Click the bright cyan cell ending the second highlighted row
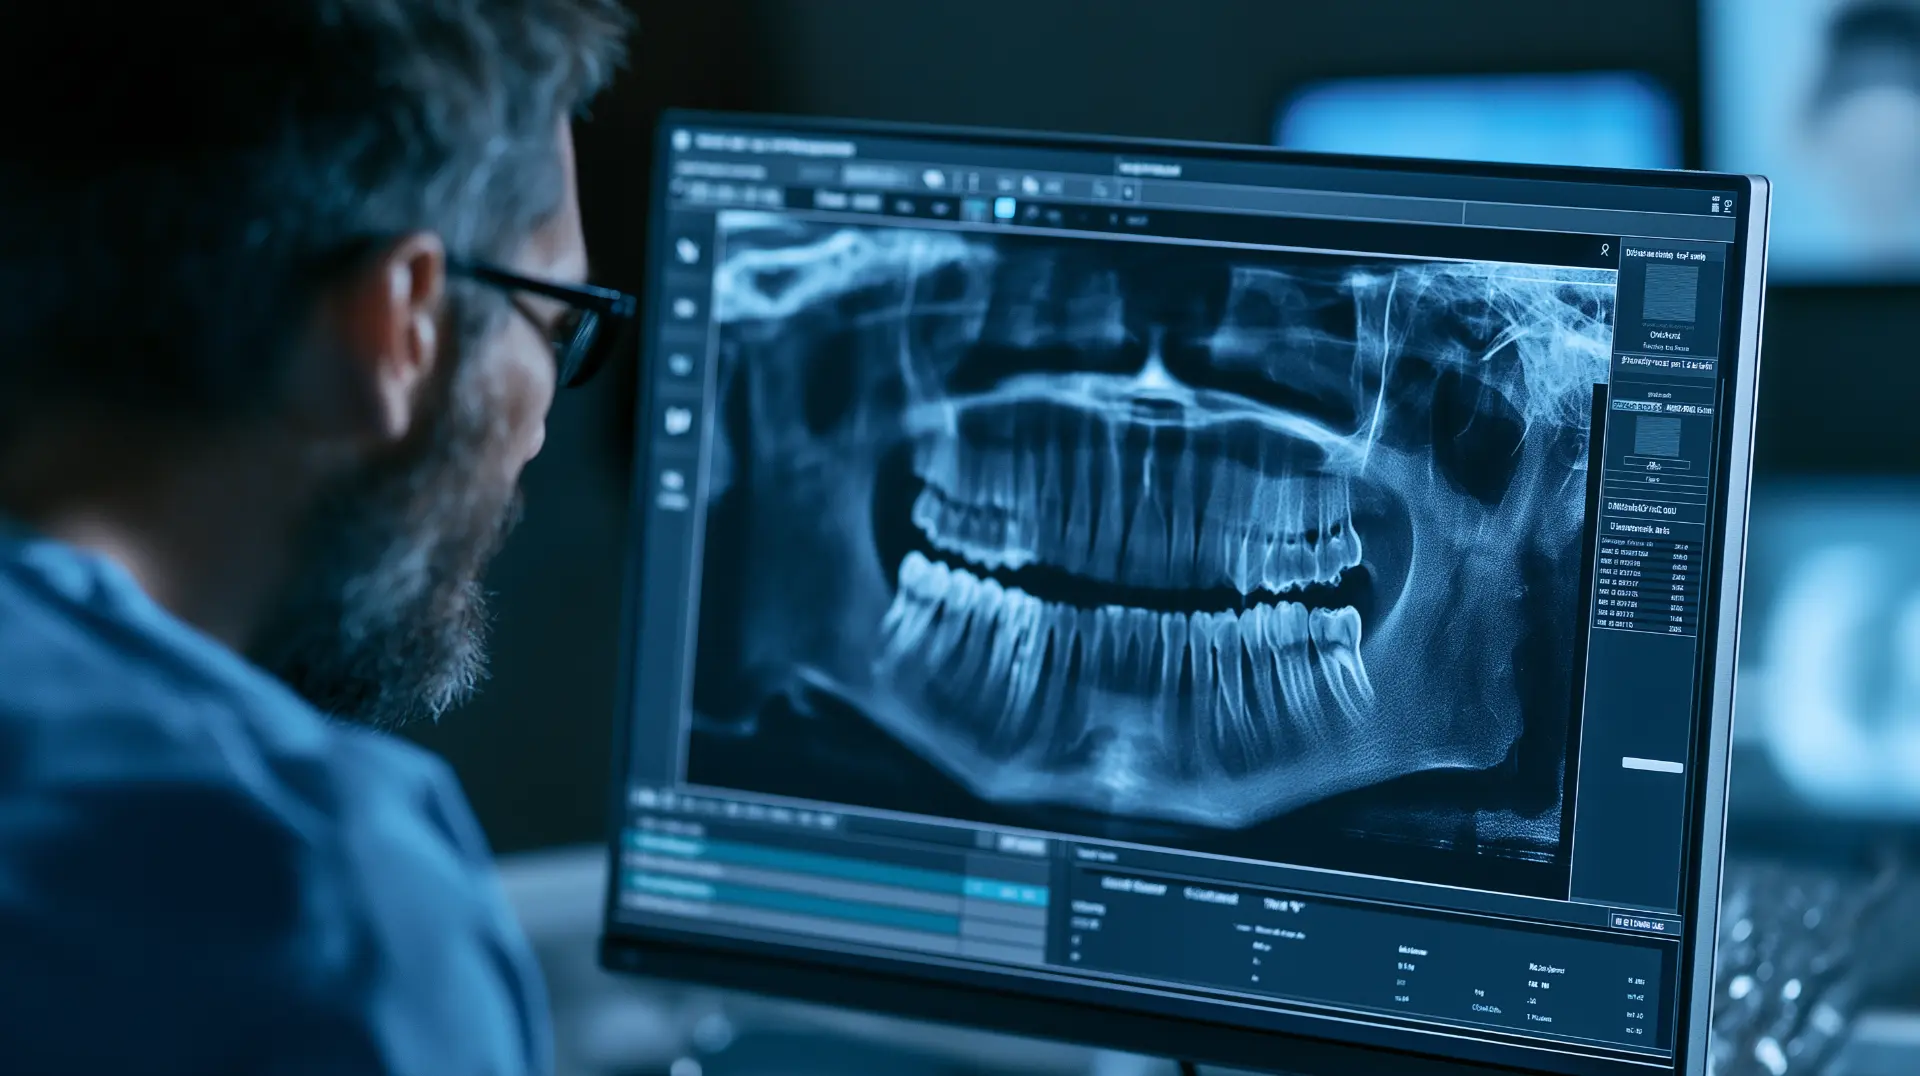Screen dimensions: 1920x1076 (x=1006, y=892)
